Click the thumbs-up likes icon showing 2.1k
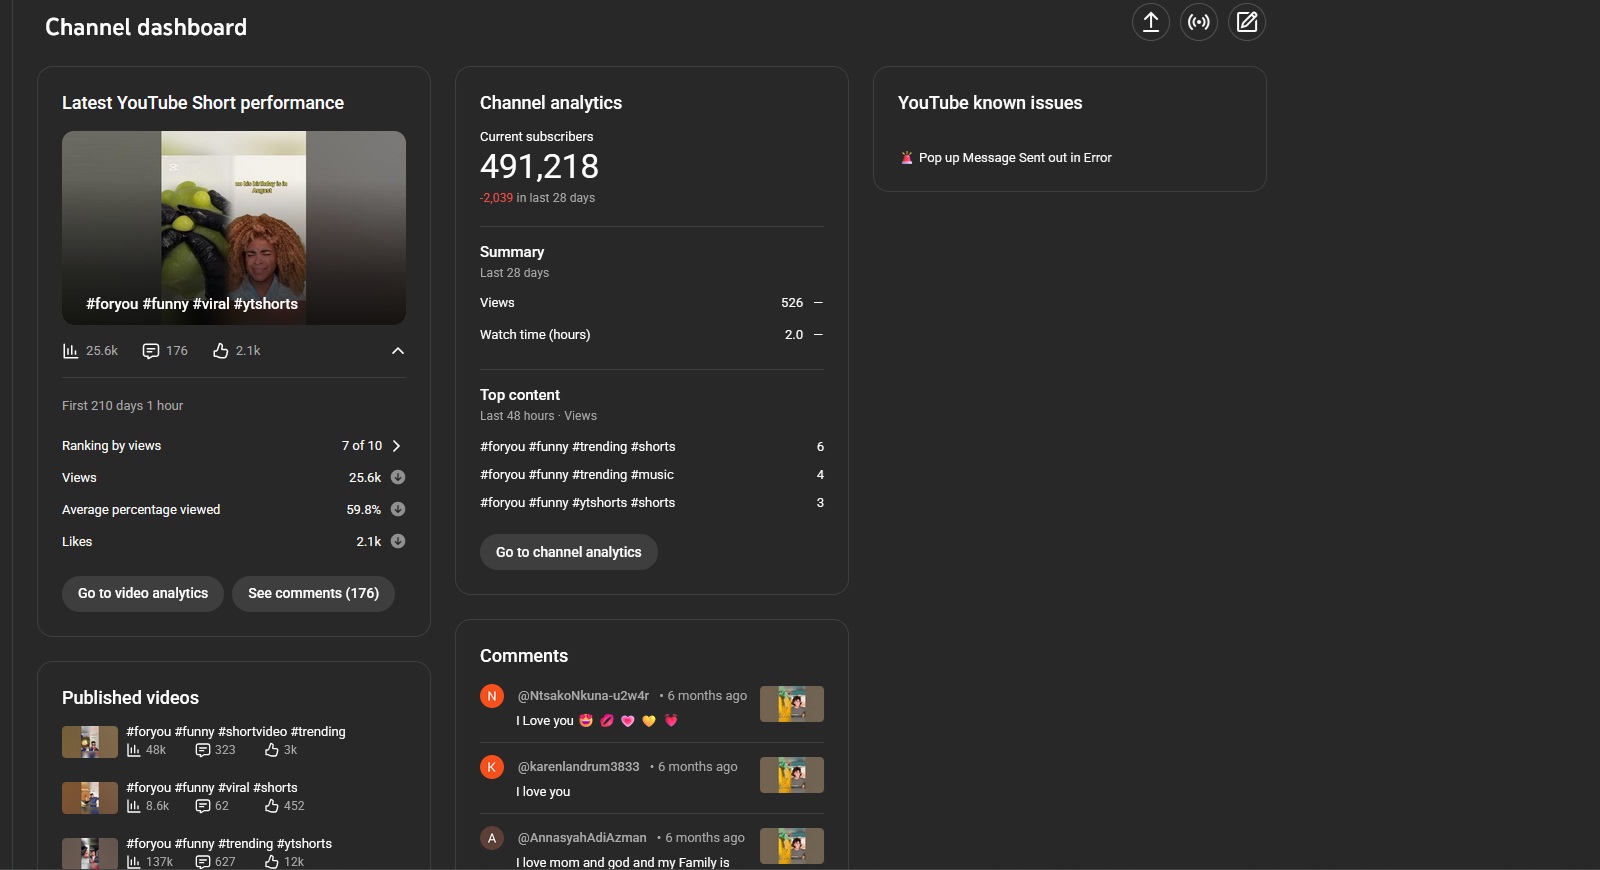Viewport: 1600px width, 870px height. point(221,351)
